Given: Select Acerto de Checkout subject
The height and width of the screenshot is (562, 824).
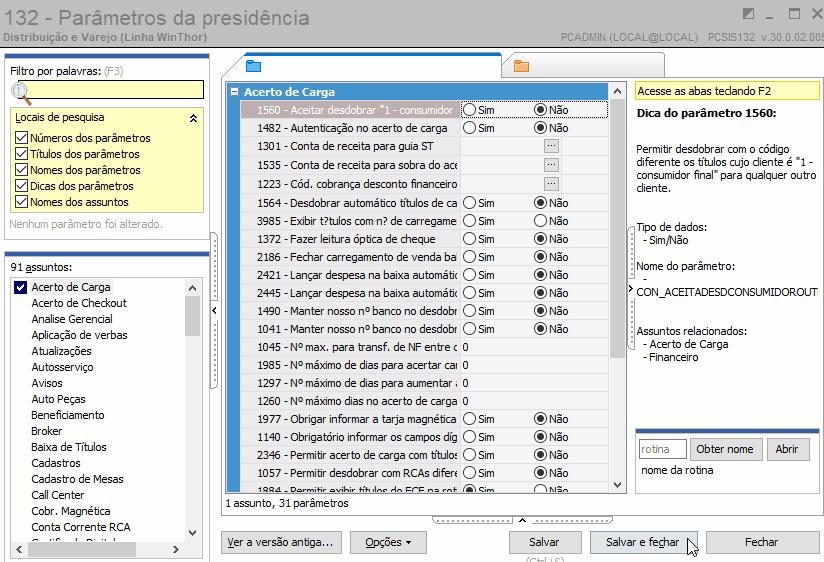Looking at the screenshot, I should click(79, 303).
